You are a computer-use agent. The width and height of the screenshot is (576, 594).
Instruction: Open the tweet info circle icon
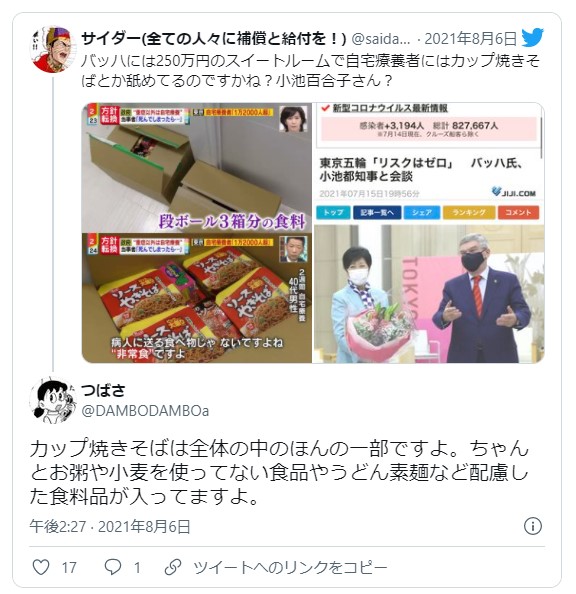coord(533,526)
